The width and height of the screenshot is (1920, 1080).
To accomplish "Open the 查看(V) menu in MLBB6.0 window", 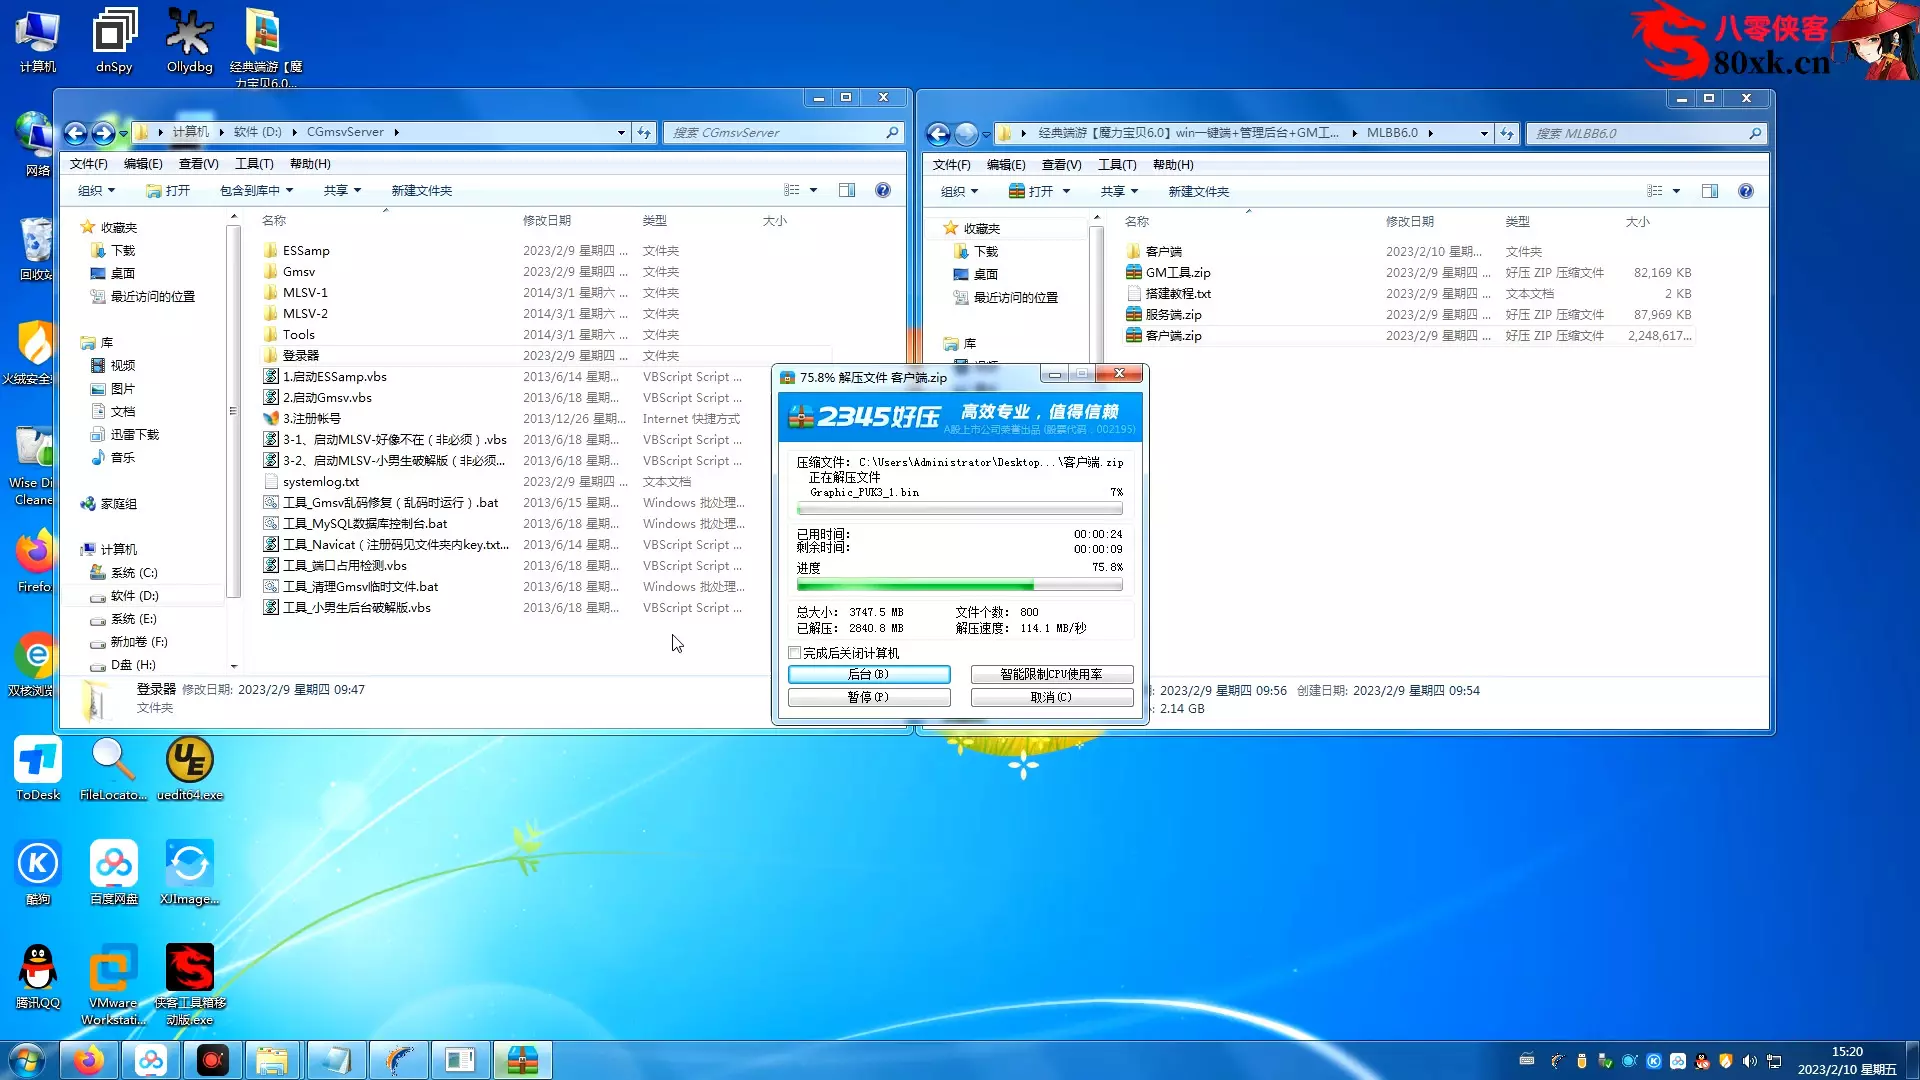I will point(1061,164).
